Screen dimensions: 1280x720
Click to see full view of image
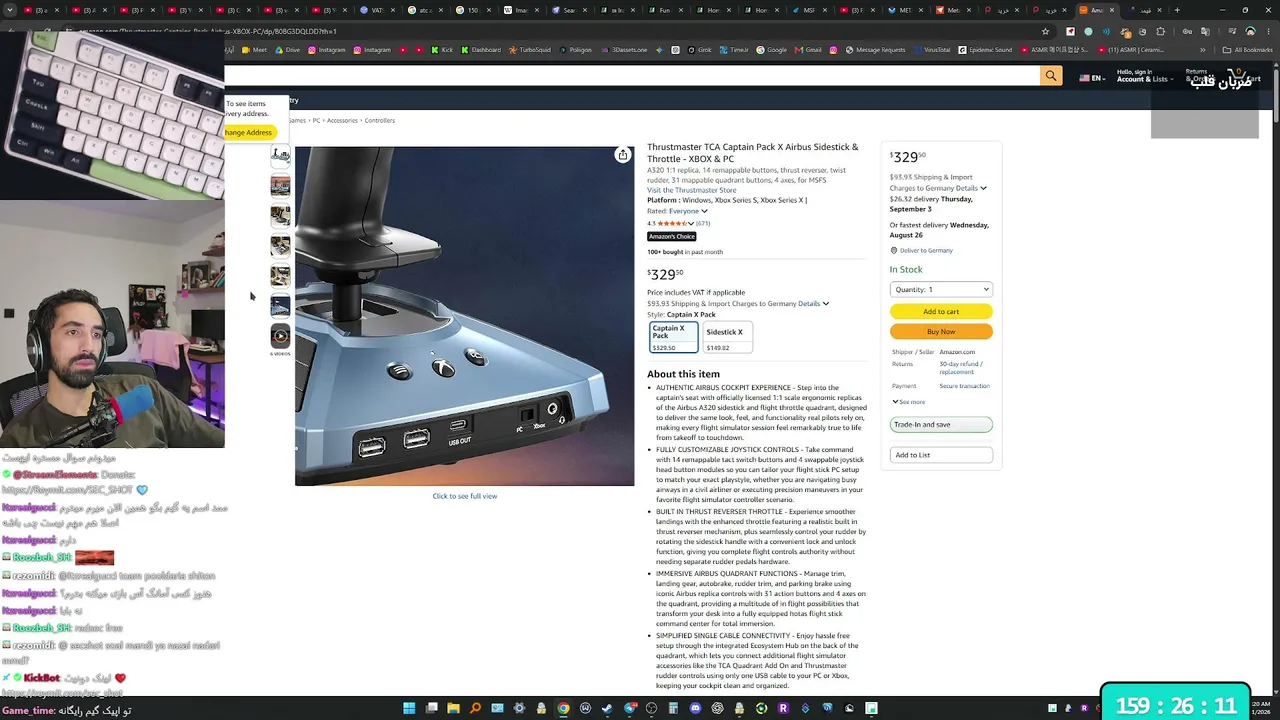coord(464,496)
